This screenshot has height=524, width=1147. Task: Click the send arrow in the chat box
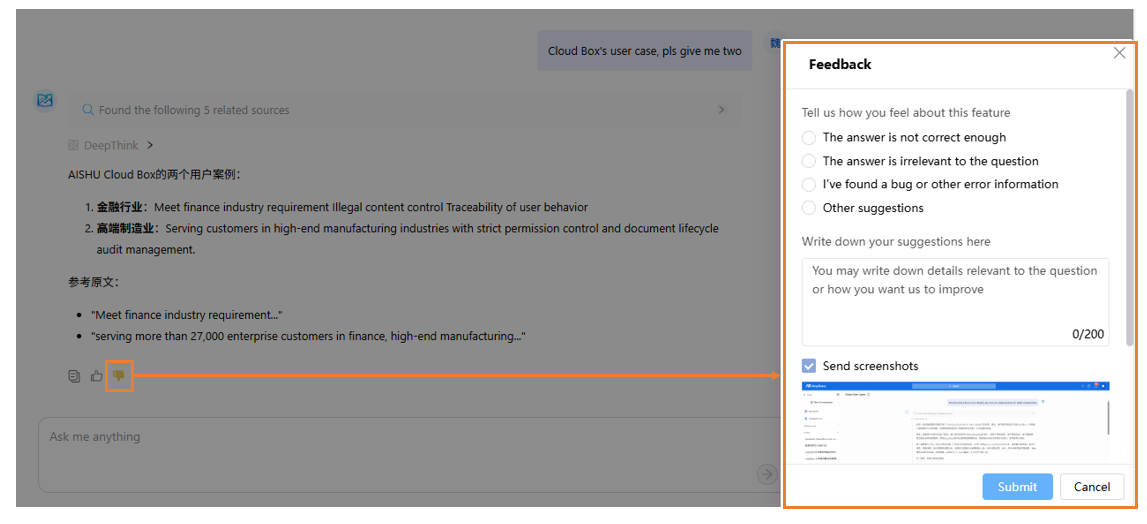[766, 474]
